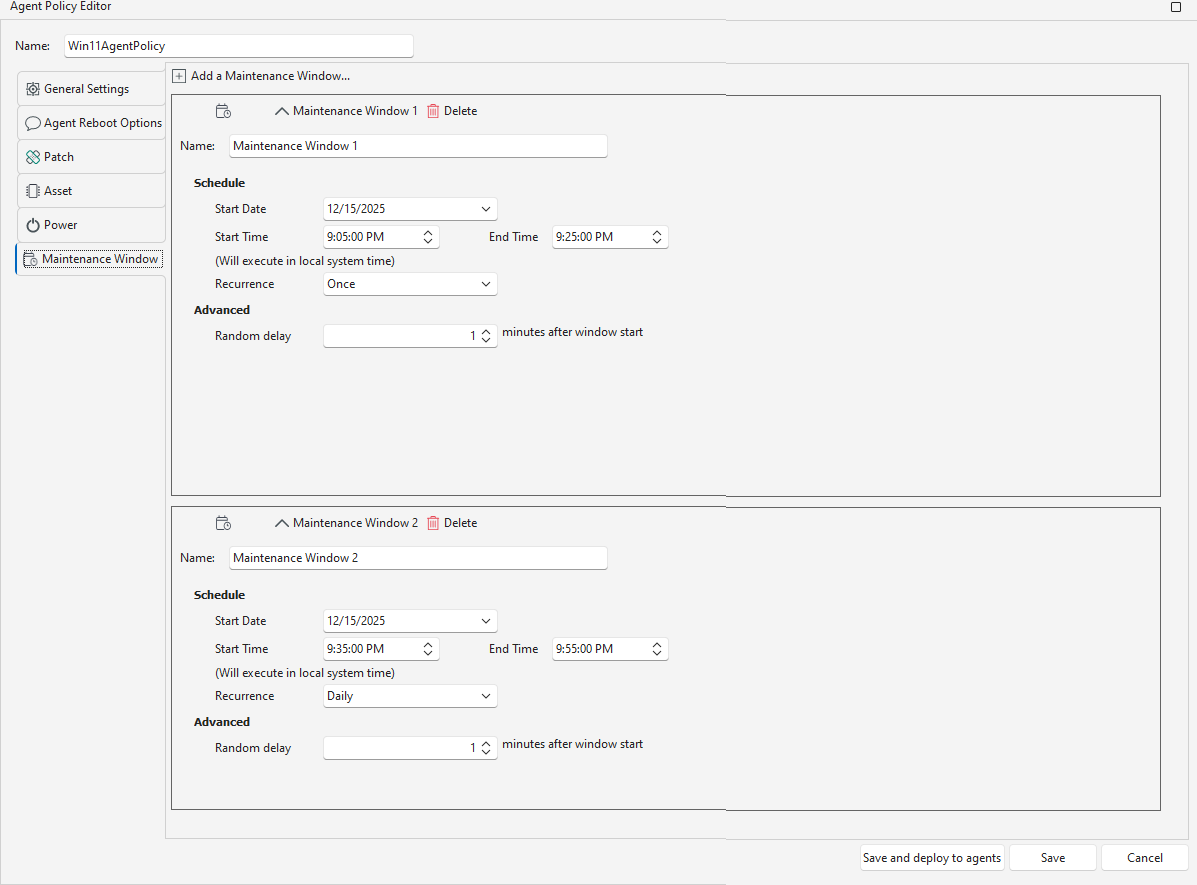The image size is (1197, 885).
Task: Collapse the Maintenance Window 2 section
Action: [x=282, y=523]
